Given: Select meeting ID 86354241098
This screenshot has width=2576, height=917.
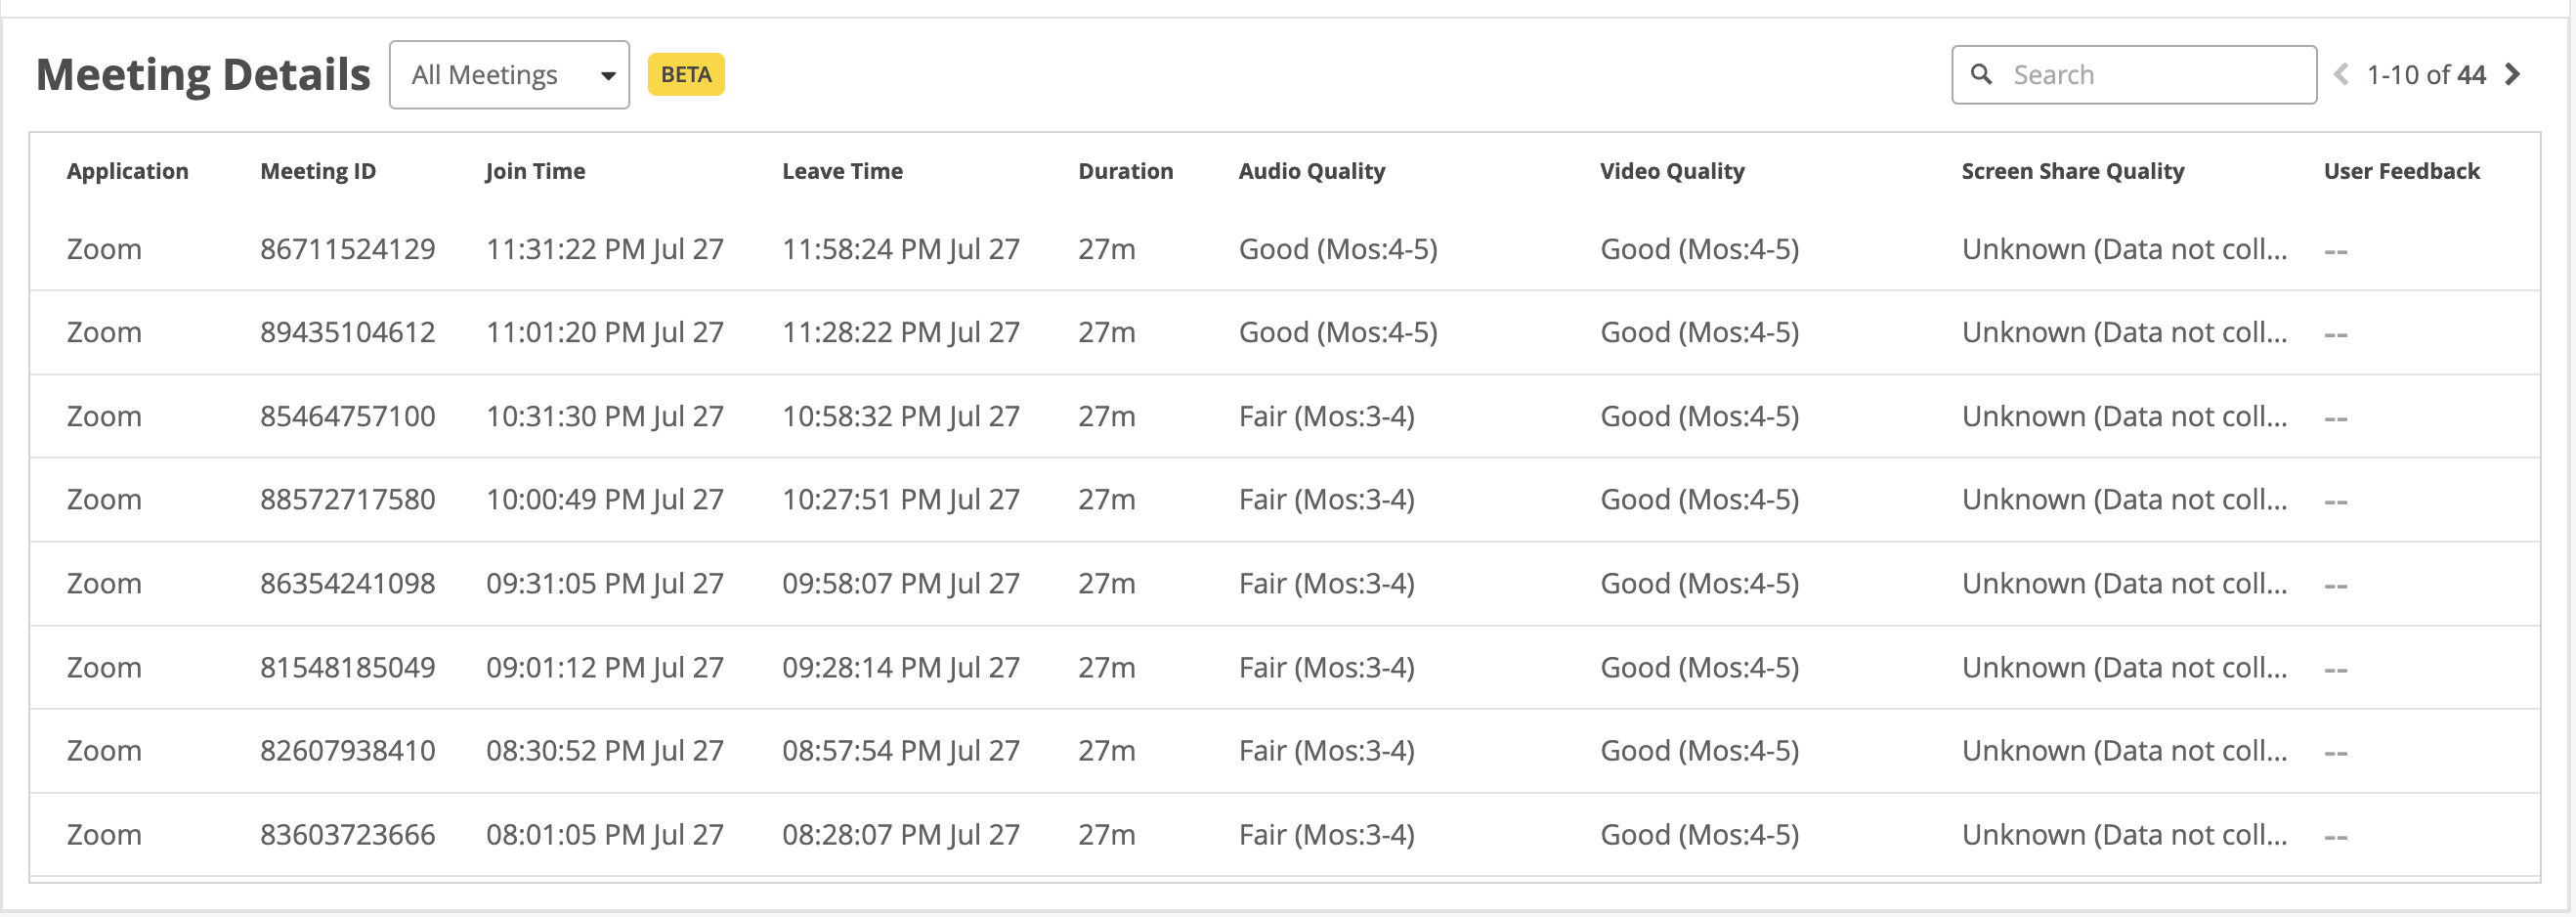Looking at the screenshot, I should pyautogui.click(x=347, y=583).
